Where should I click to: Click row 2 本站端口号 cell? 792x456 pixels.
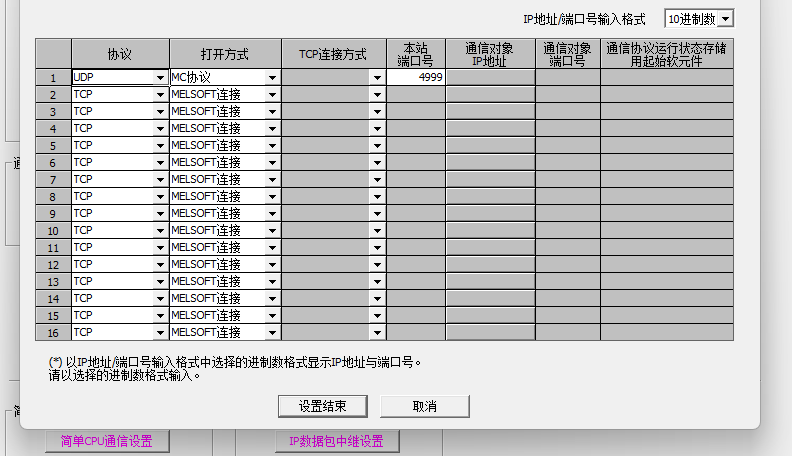click(x=416, y=94)
